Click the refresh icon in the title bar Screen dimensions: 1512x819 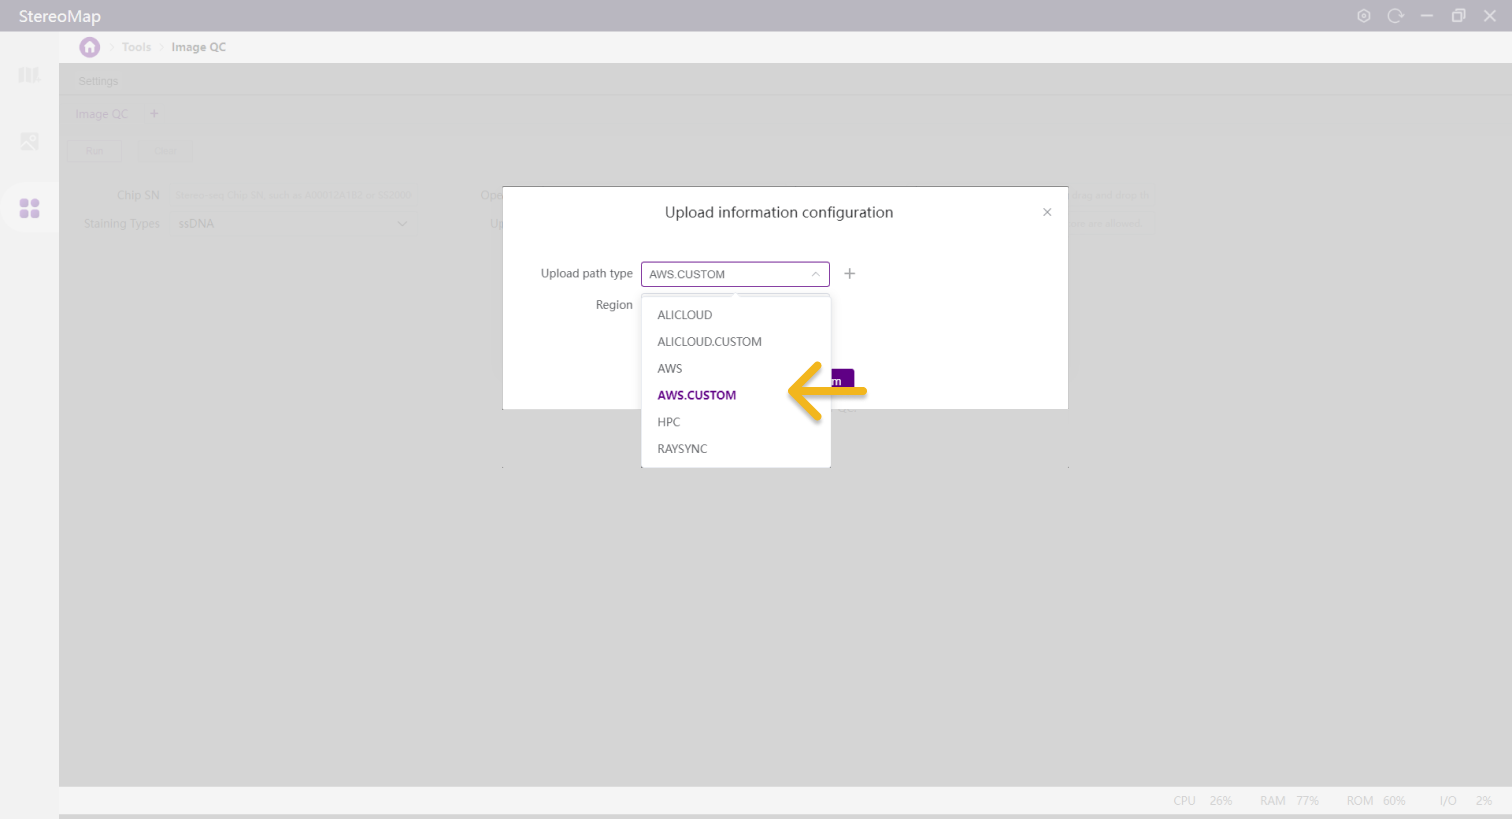(1395, 16)
